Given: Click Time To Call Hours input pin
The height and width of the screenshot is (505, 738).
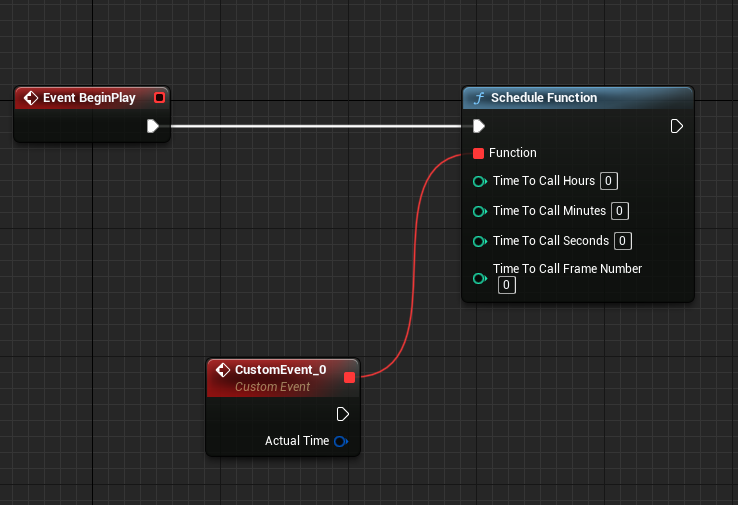Looking at the screenshot, I should (480, 182).
